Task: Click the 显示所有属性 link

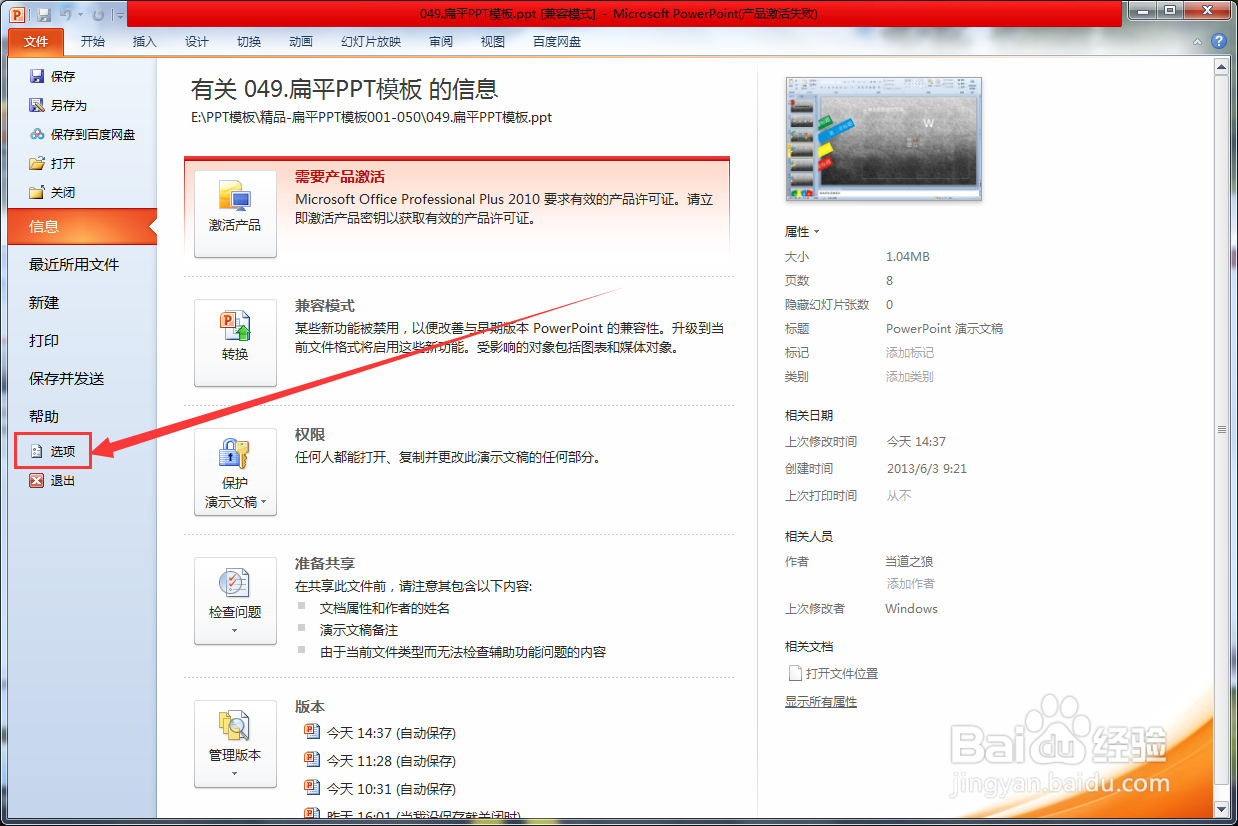Action: pos(821,702)
